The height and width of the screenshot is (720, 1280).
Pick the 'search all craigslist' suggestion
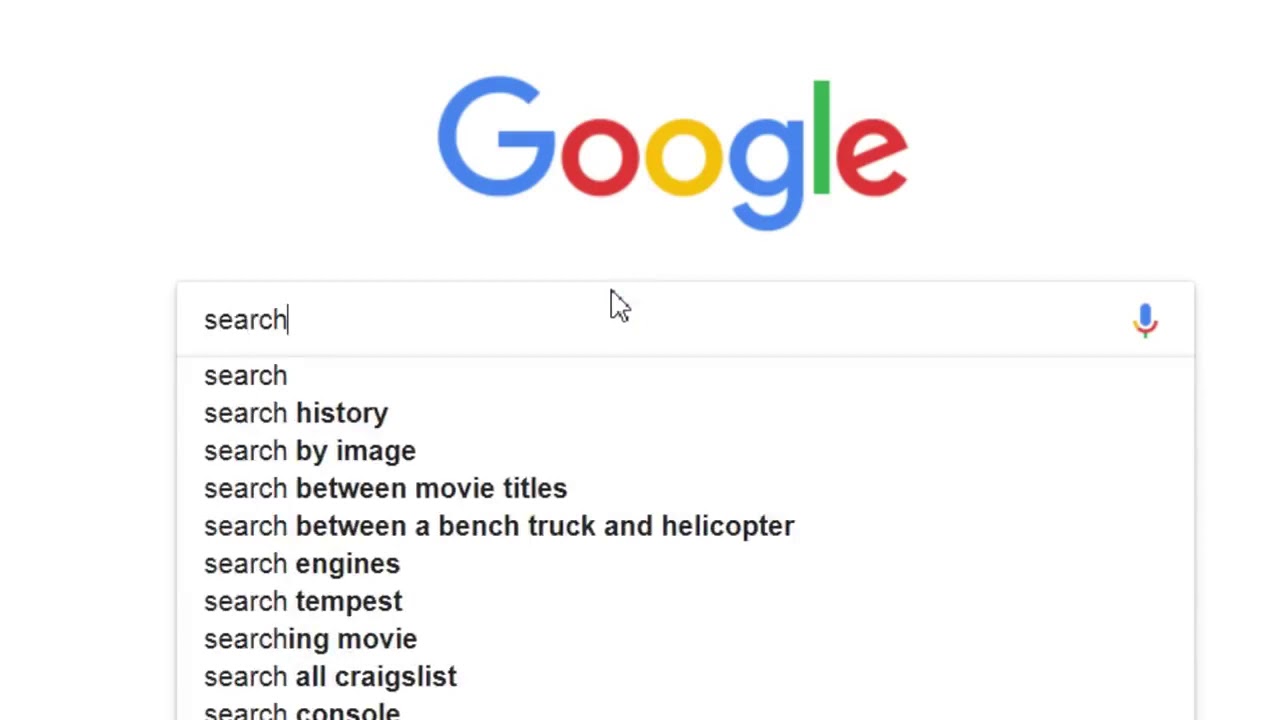coord(330,677)
